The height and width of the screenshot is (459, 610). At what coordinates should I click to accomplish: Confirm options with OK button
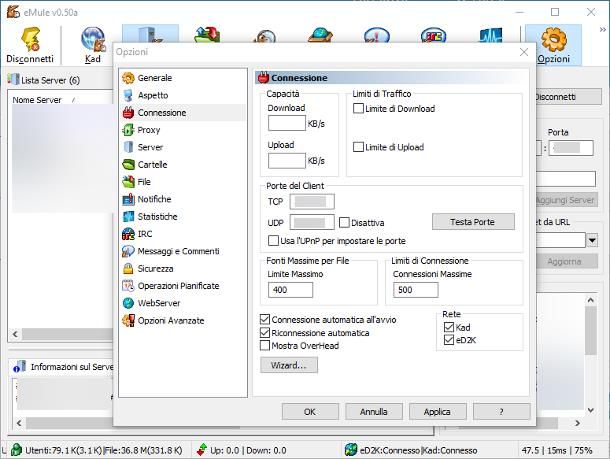pyautogui.click(x=310, y=412)
